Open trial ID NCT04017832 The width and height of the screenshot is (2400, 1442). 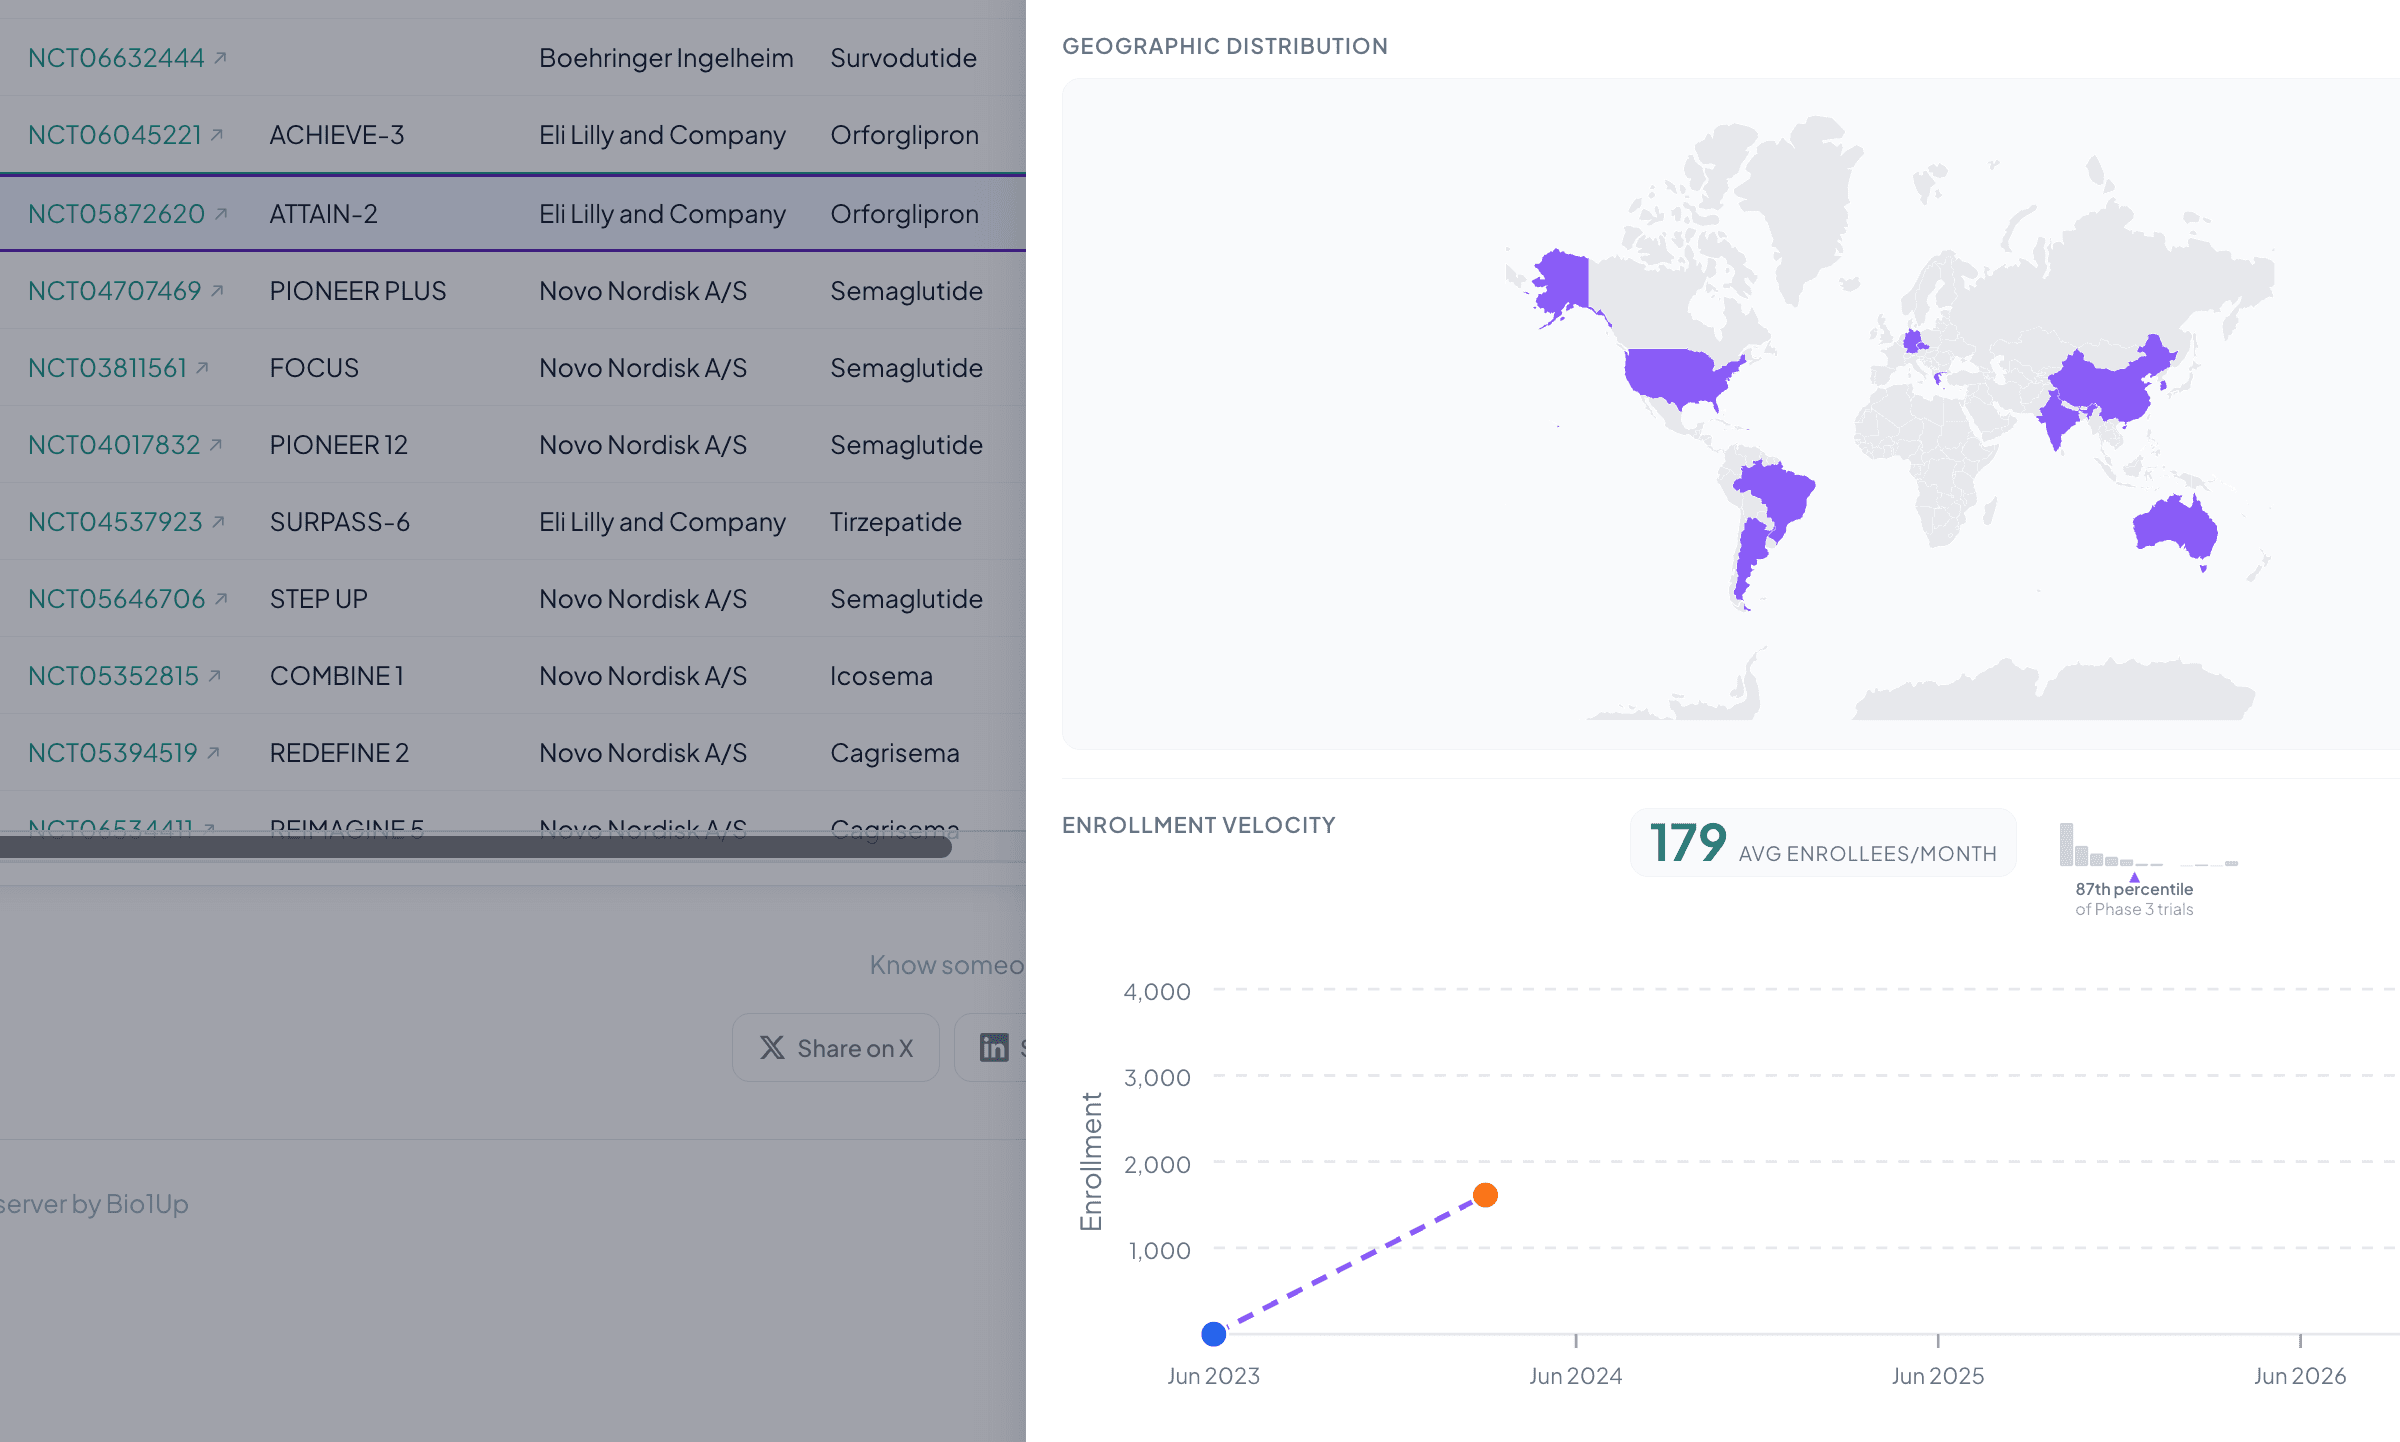point(114,445)
